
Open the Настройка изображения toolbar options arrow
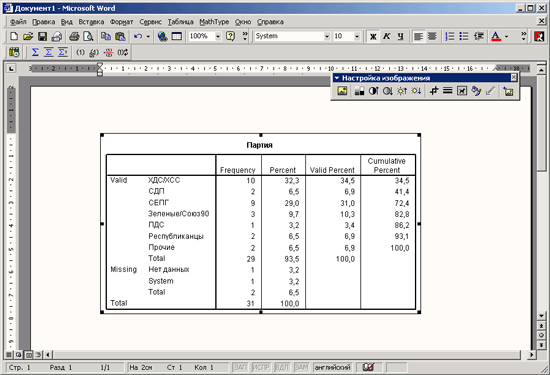click(x=337, y=78)
